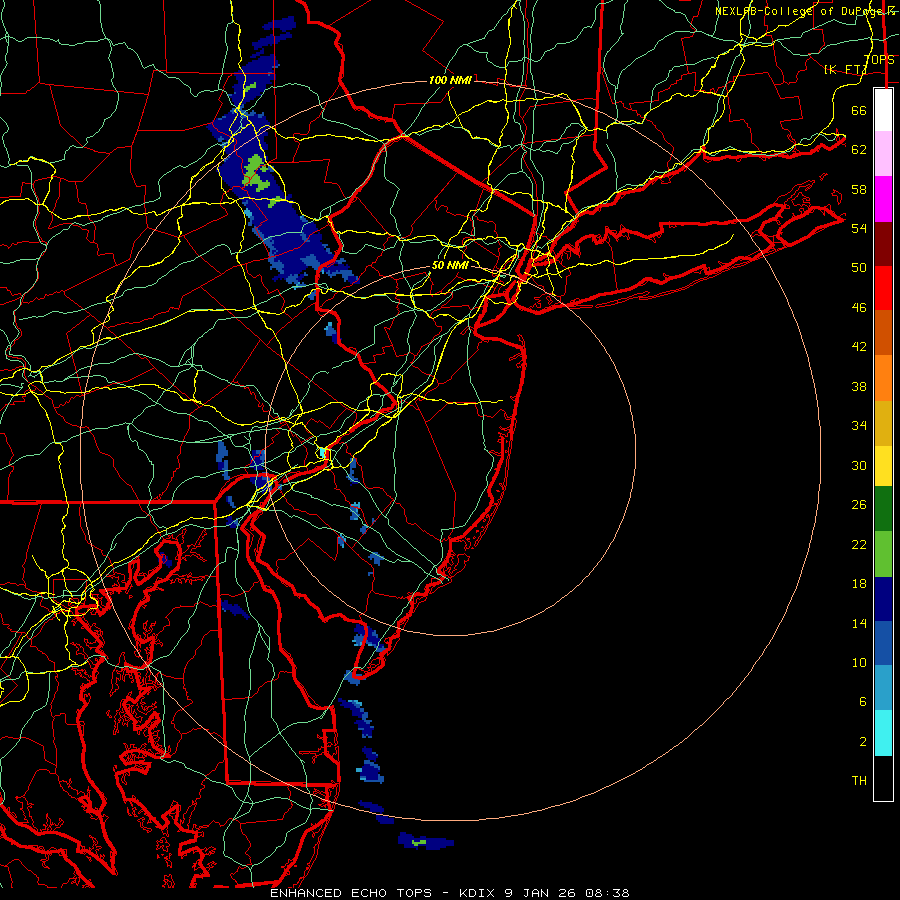Click the black TH threshold legend band
Image resolution: width=900 pixels, height=900 pixels.
[883, 778]
